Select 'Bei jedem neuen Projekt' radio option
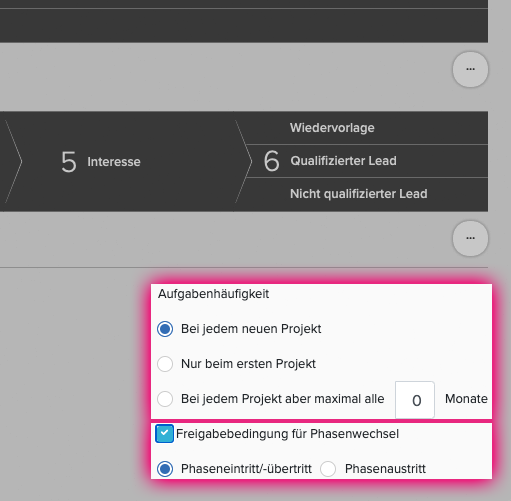The width and height of the screenshot is (511, 501). point(165,329)
